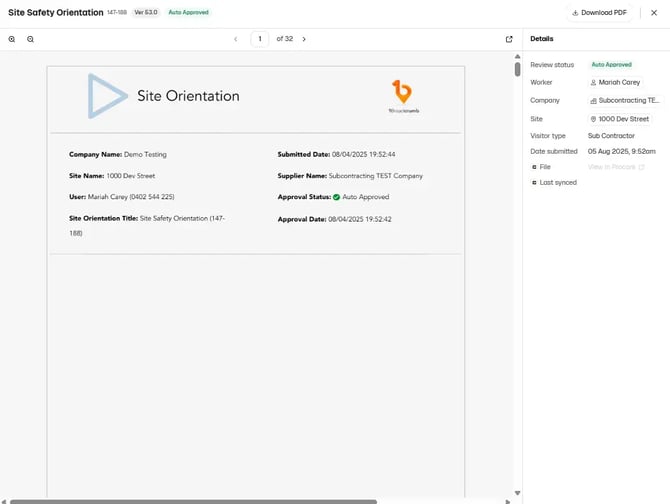
Task: Click the Procore icon next to File
Action: click(x=534, y=167)
